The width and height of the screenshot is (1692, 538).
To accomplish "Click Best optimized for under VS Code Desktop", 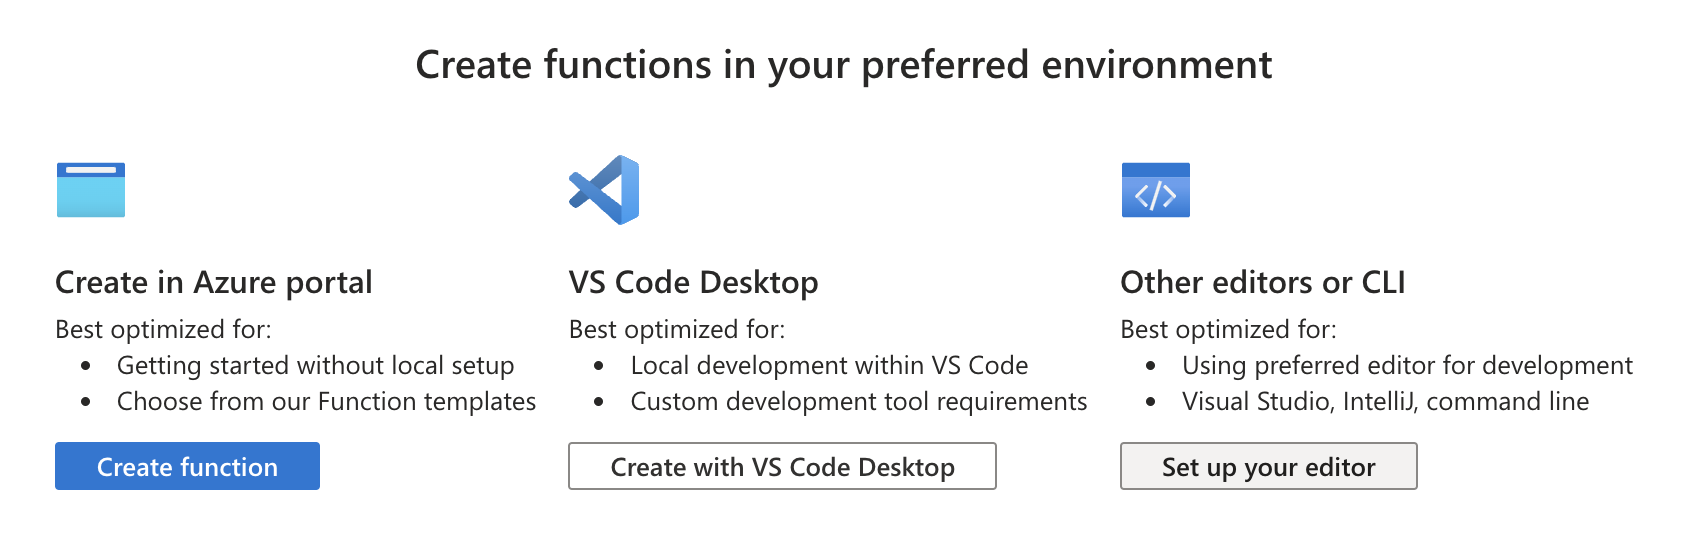I will pos(677,330).
